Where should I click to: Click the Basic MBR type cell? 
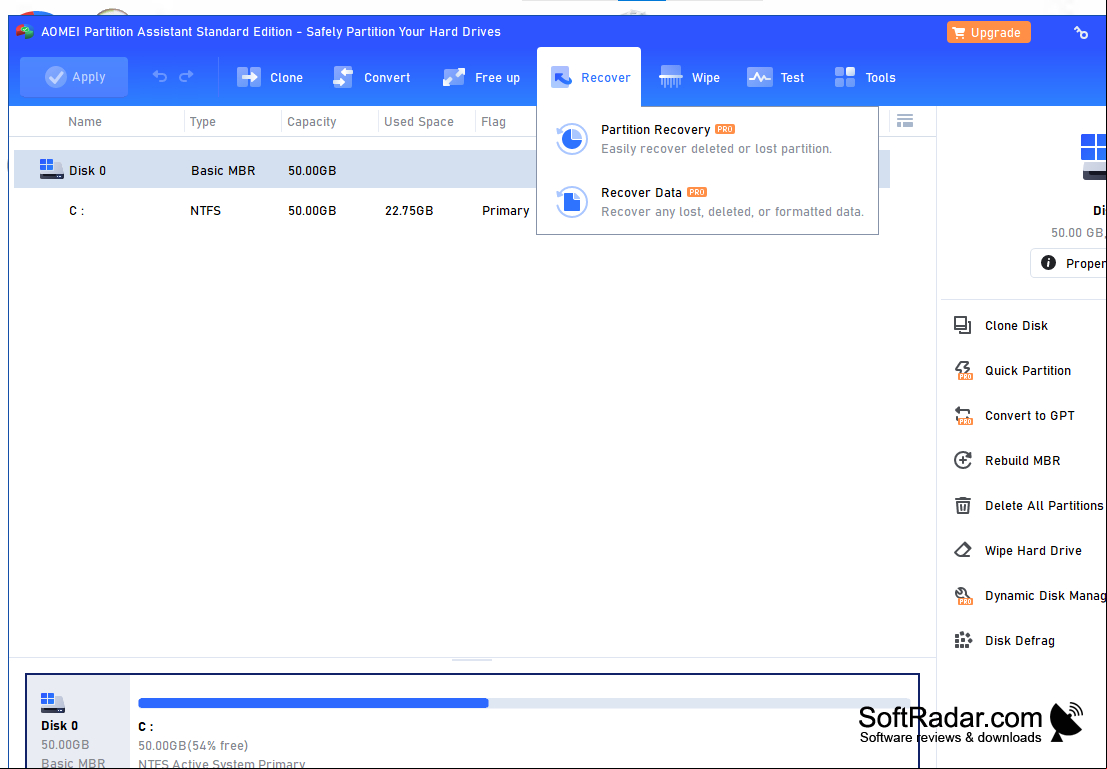[x=223, y=170]
